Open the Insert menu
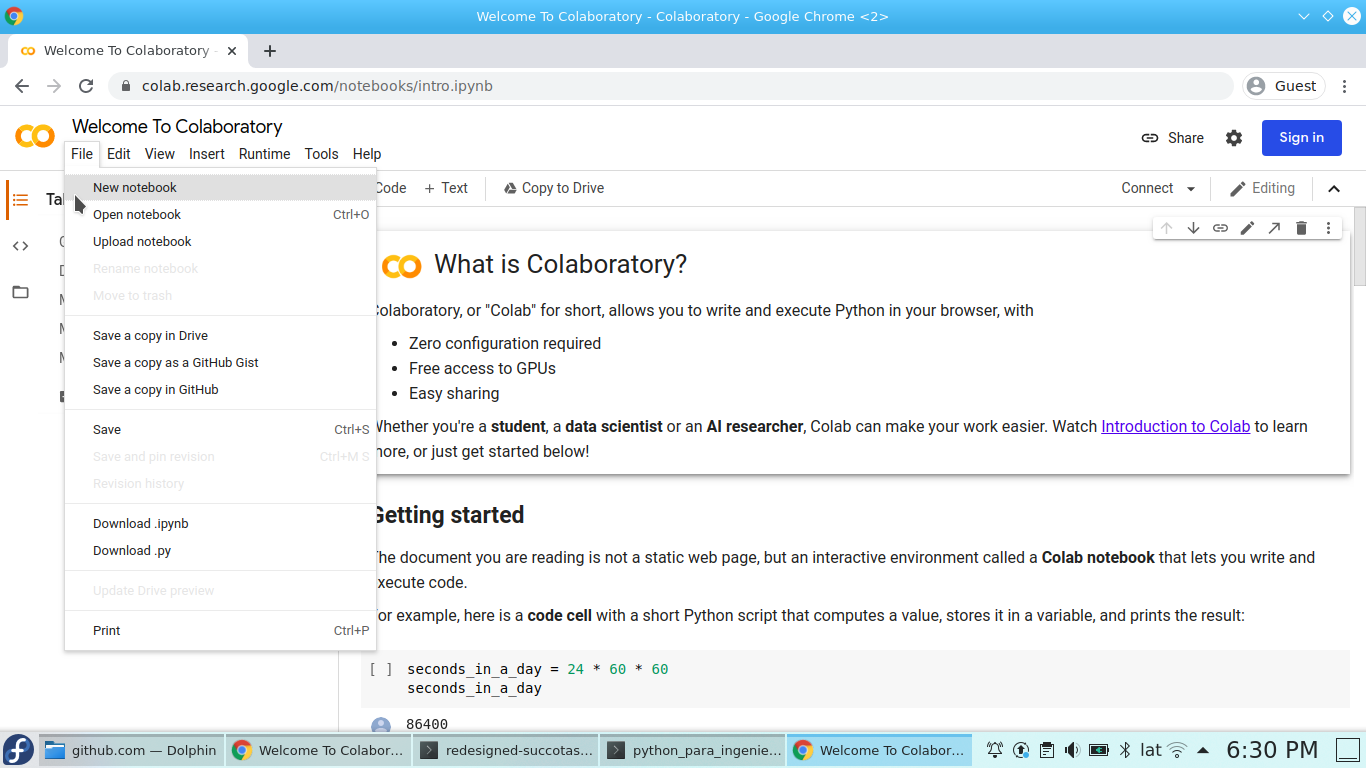This screenshot has height=768, width=1366. click(x=207, y=154)
